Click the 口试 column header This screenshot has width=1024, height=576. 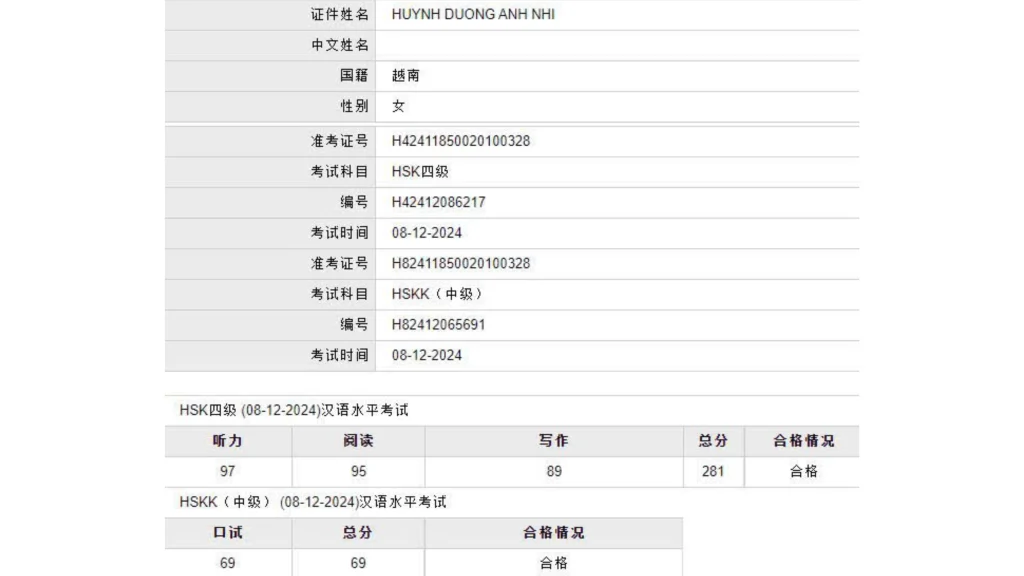point(228,533)
